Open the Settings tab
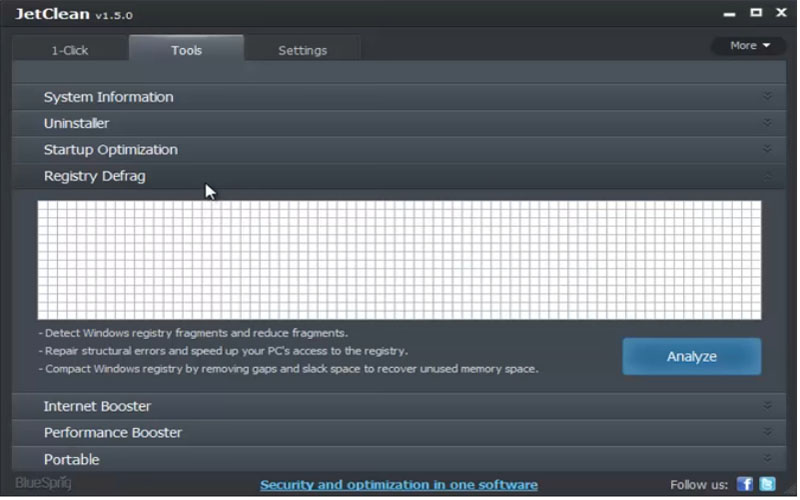The image size is (800, 500). click(303, 50)
